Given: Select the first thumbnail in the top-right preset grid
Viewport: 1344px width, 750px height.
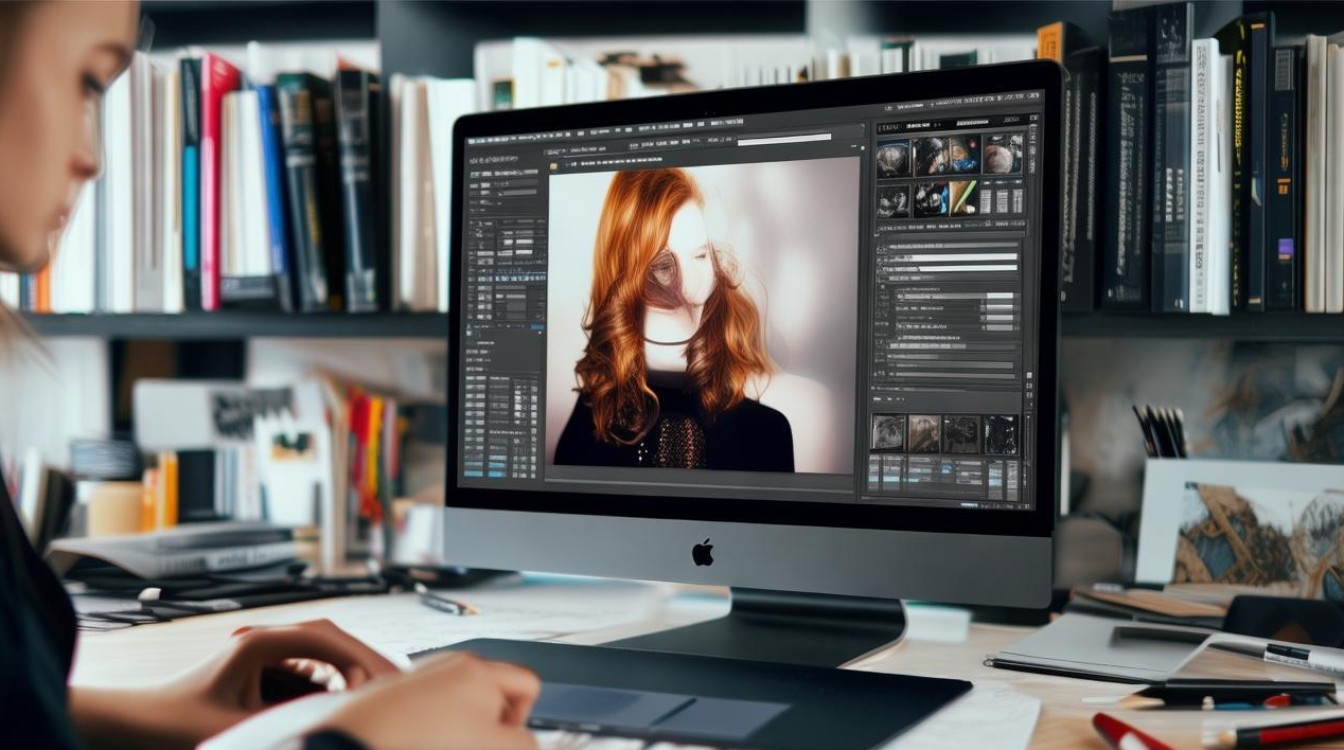Looking at the screenshot, I should pyautogui.click(x=893, y=158).
